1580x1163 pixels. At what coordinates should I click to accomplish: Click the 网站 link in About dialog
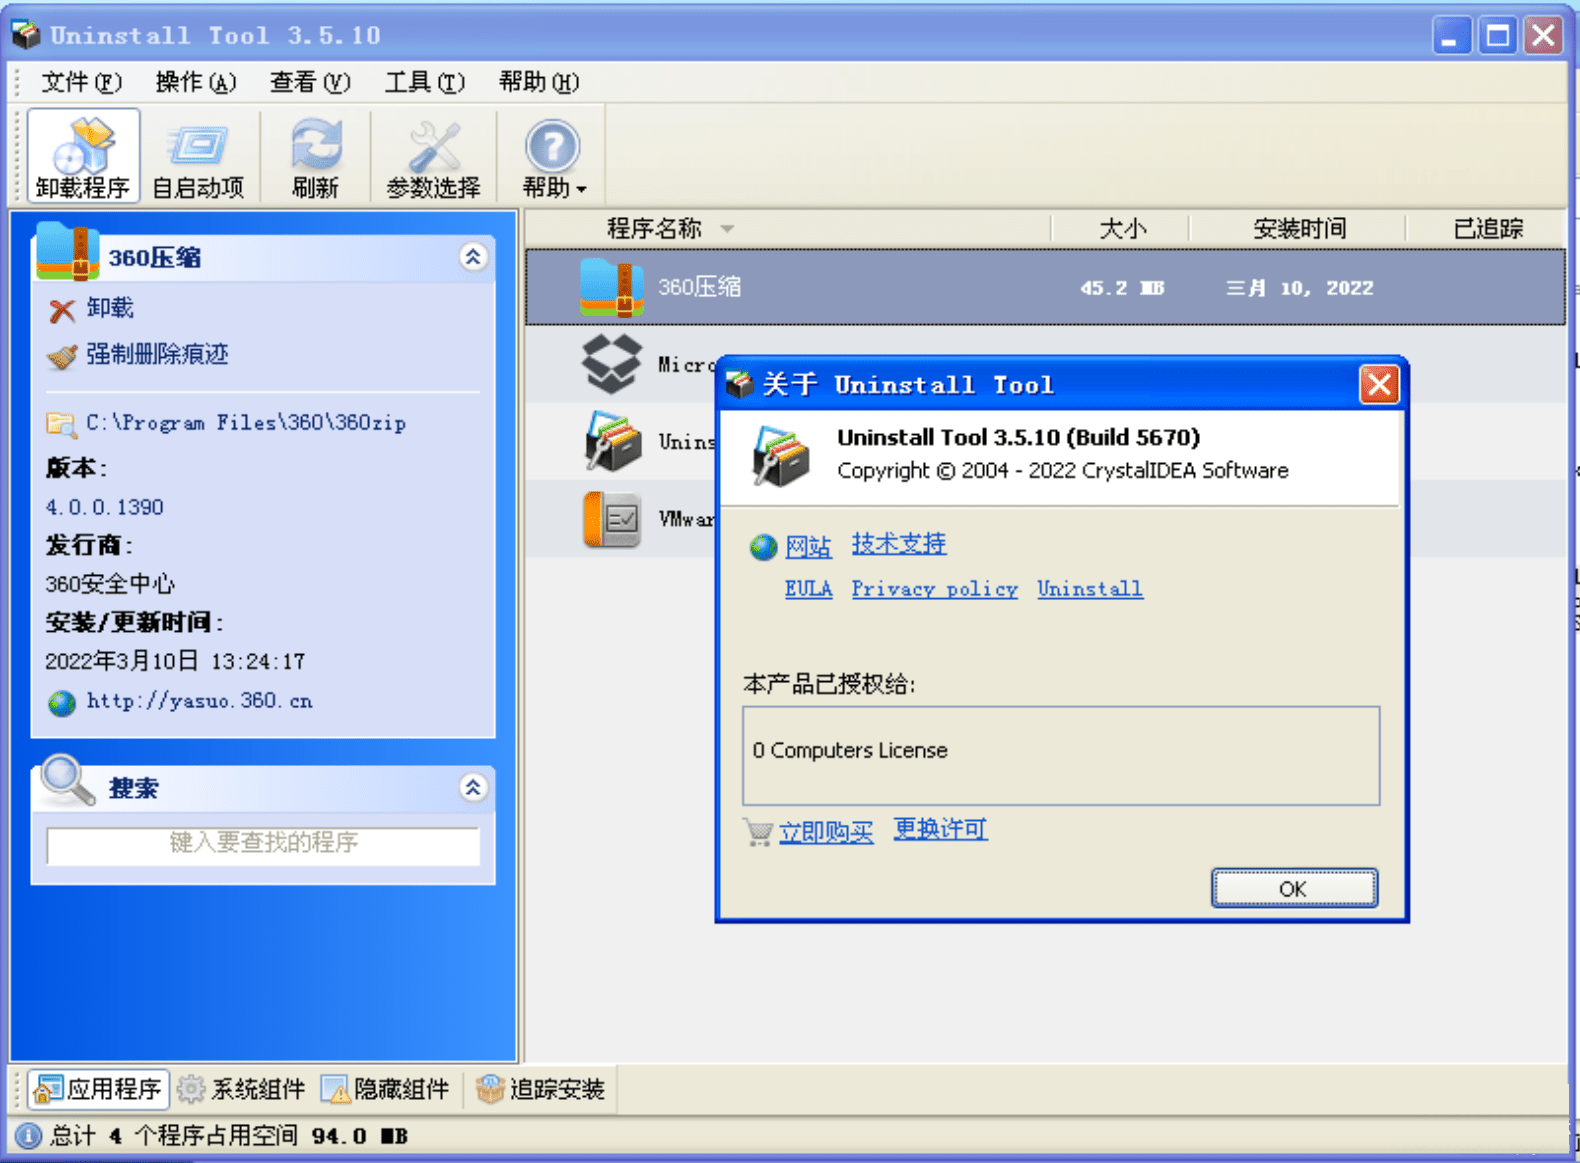(x=808, y=546)
